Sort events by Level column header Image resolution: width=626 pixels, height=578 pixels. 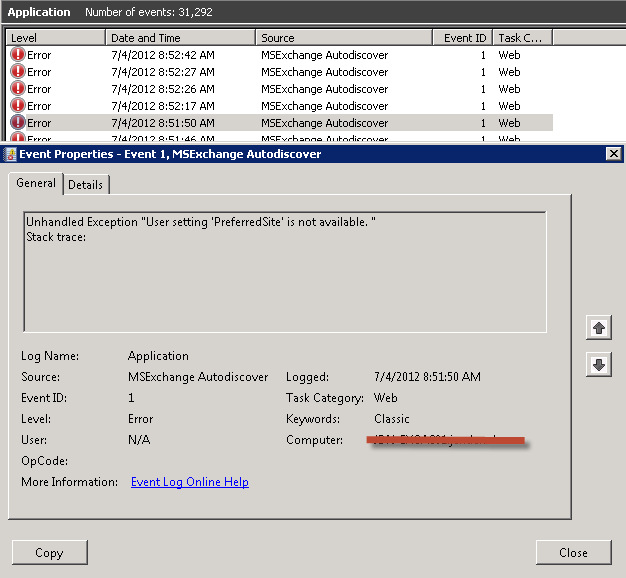tap(56, 38)
